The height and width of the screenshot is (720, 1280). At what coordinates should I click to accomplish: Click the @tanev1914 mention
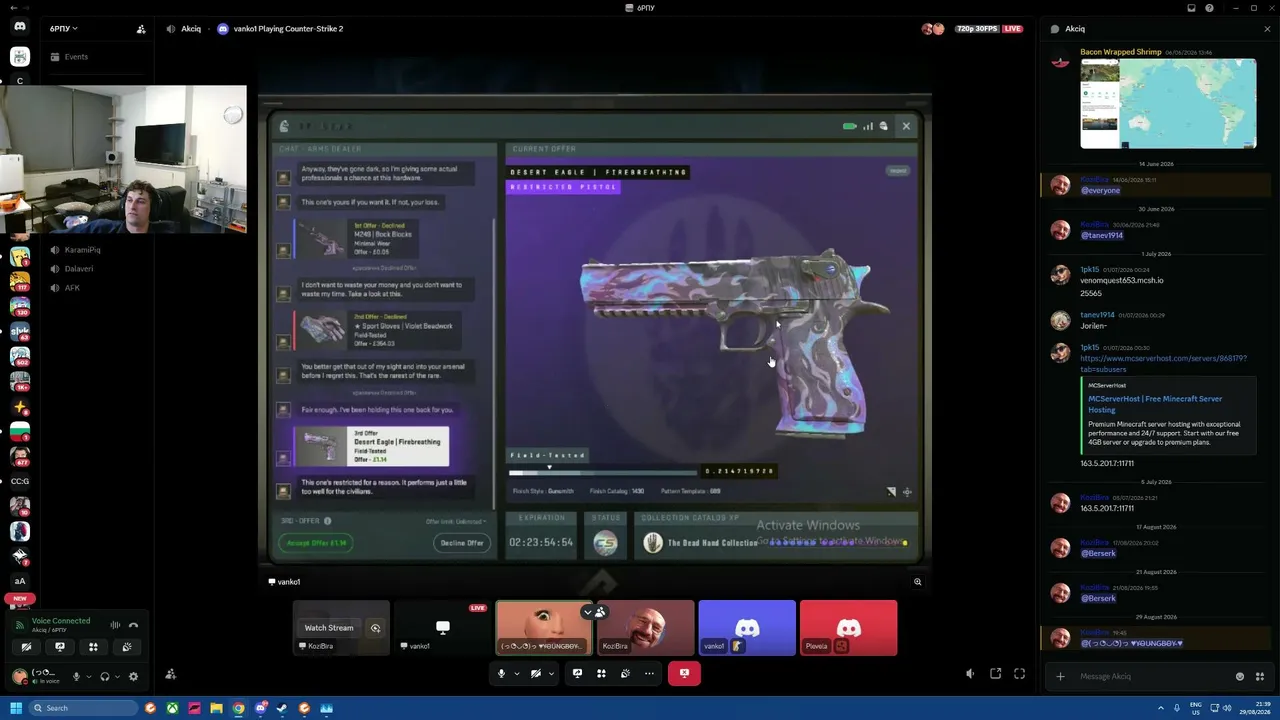click(x=1102, y=235)
